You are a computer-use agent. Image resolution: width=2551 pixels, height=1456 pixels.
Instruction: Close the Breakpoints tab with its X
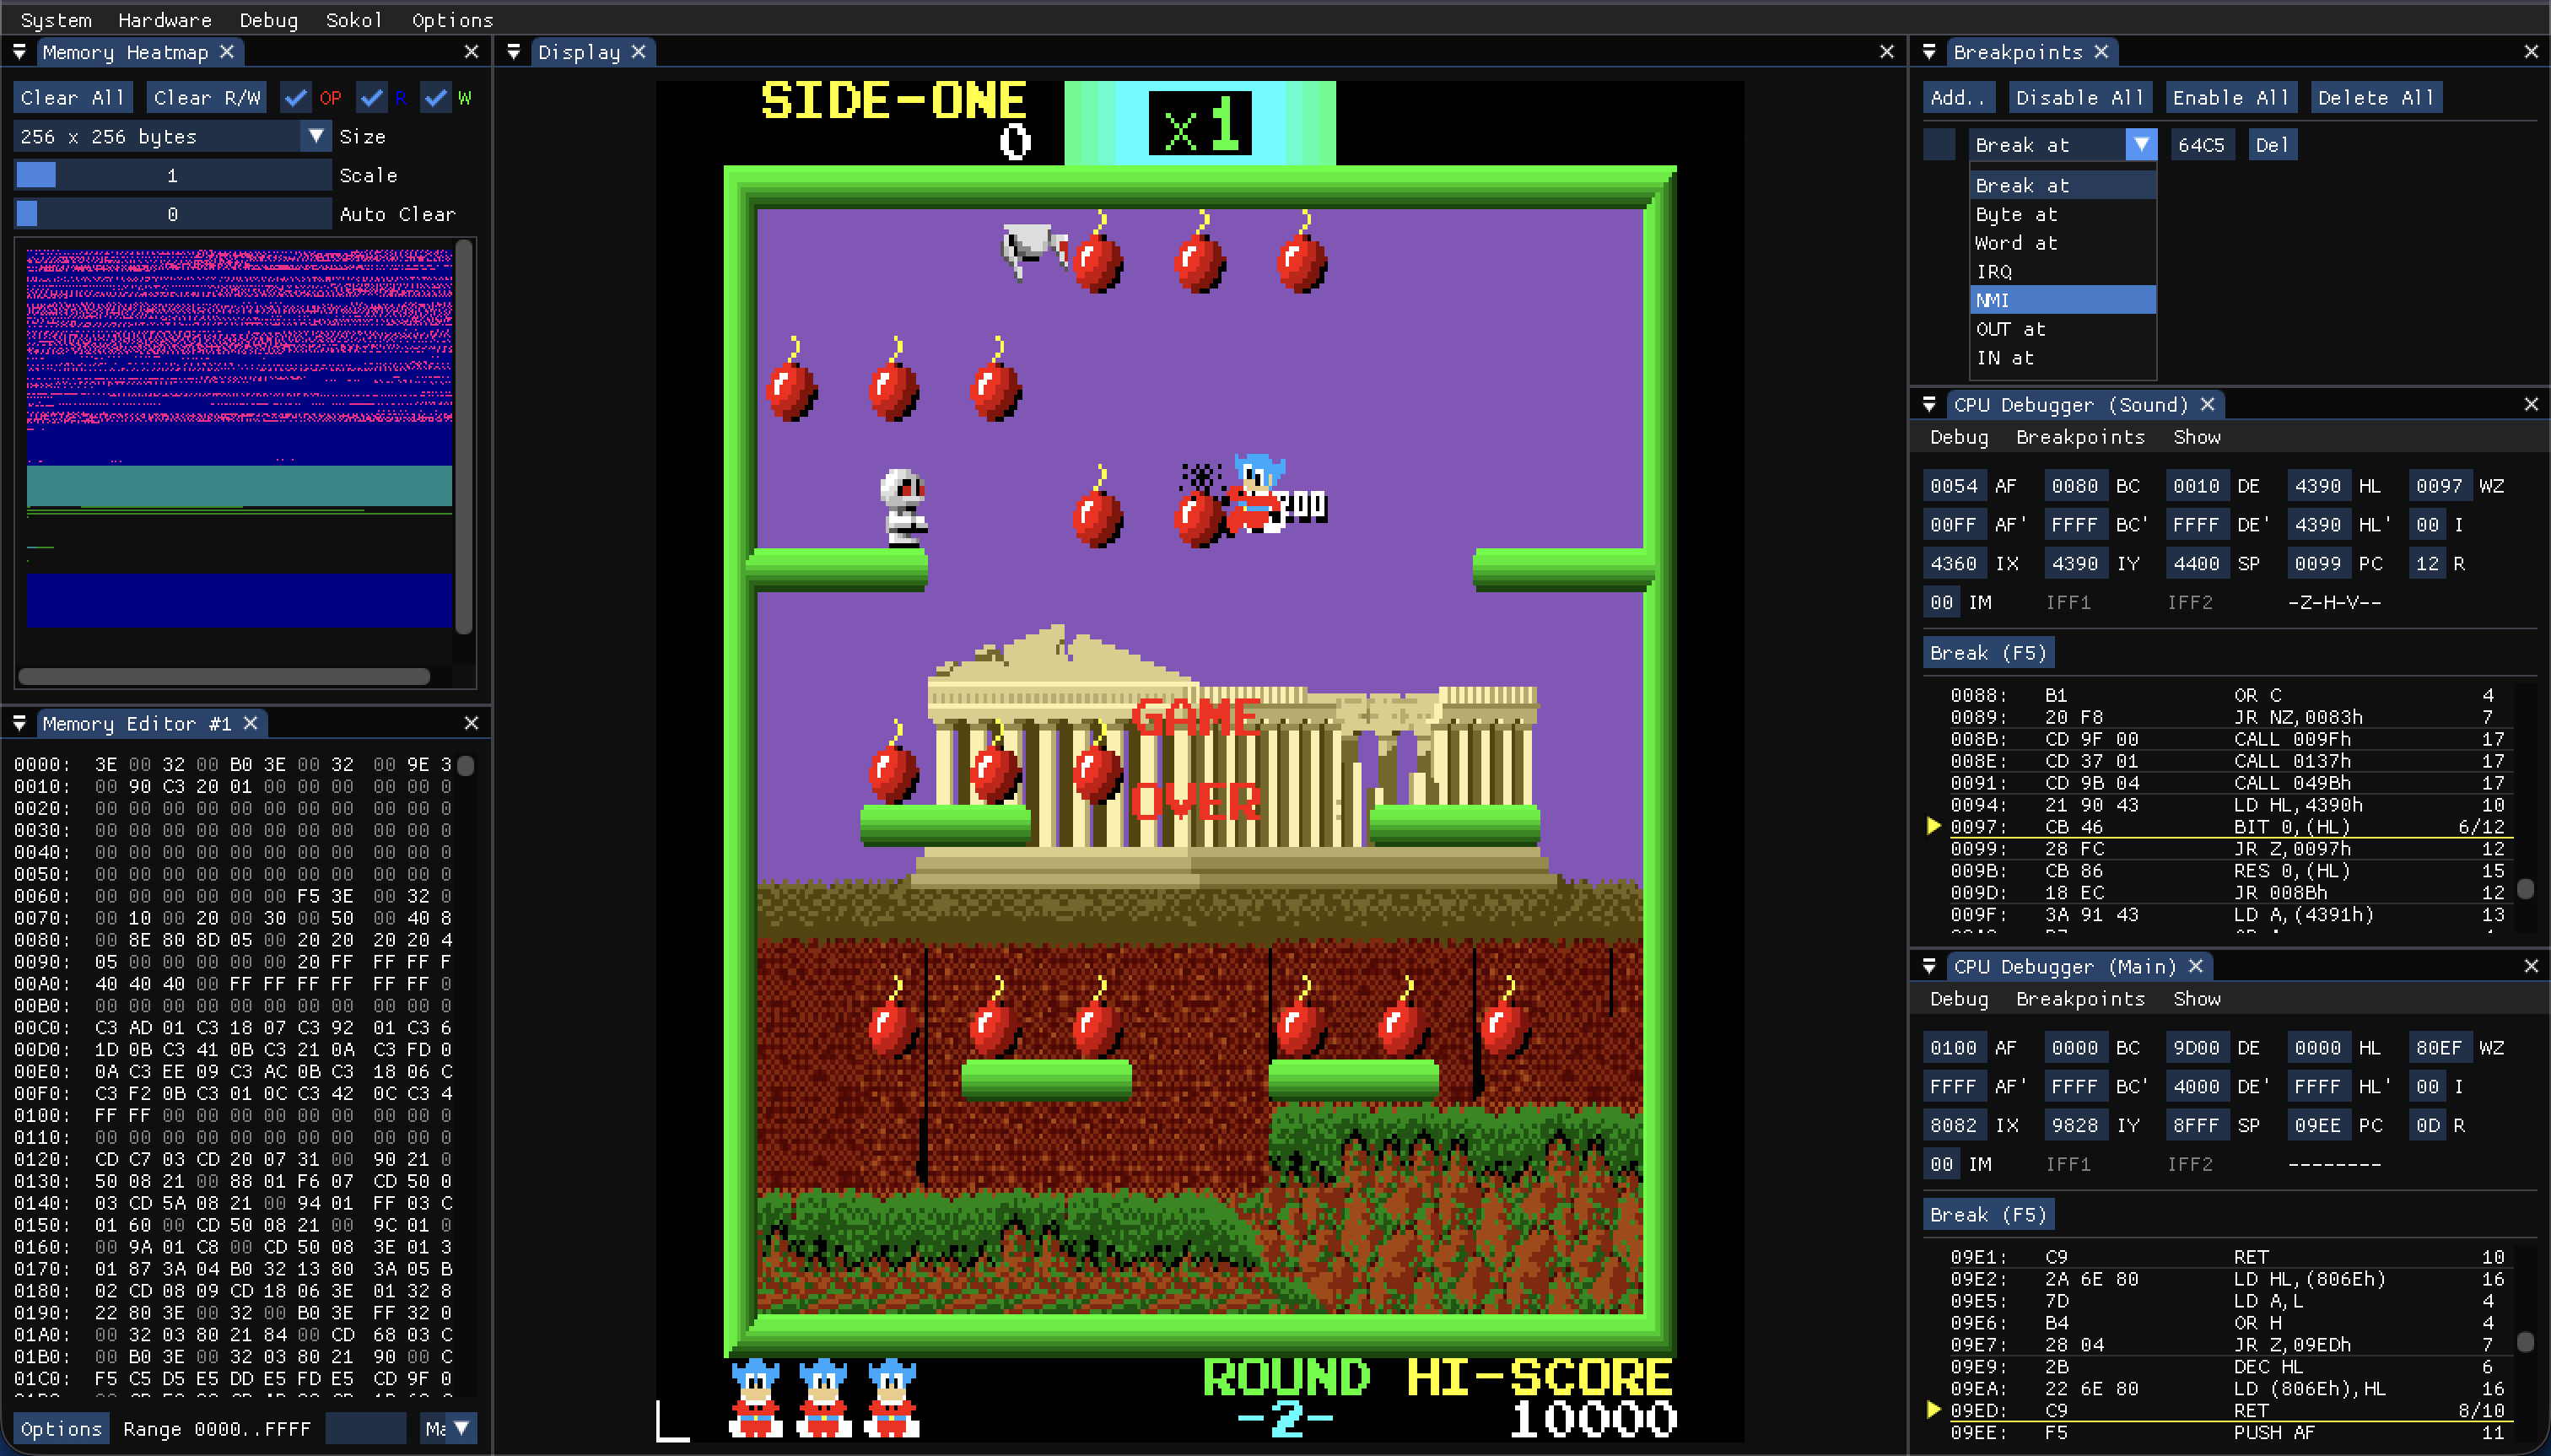point(2102,51)
